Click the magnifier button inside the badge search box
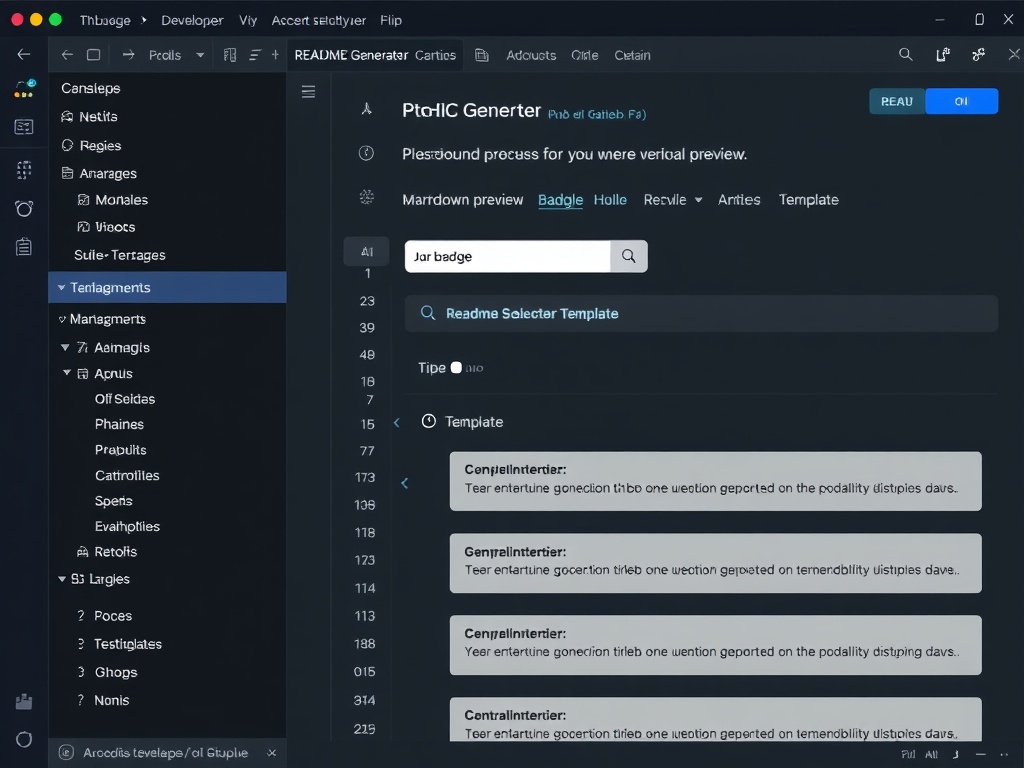This screenshot has width=1024, height=768. [629, 256]
